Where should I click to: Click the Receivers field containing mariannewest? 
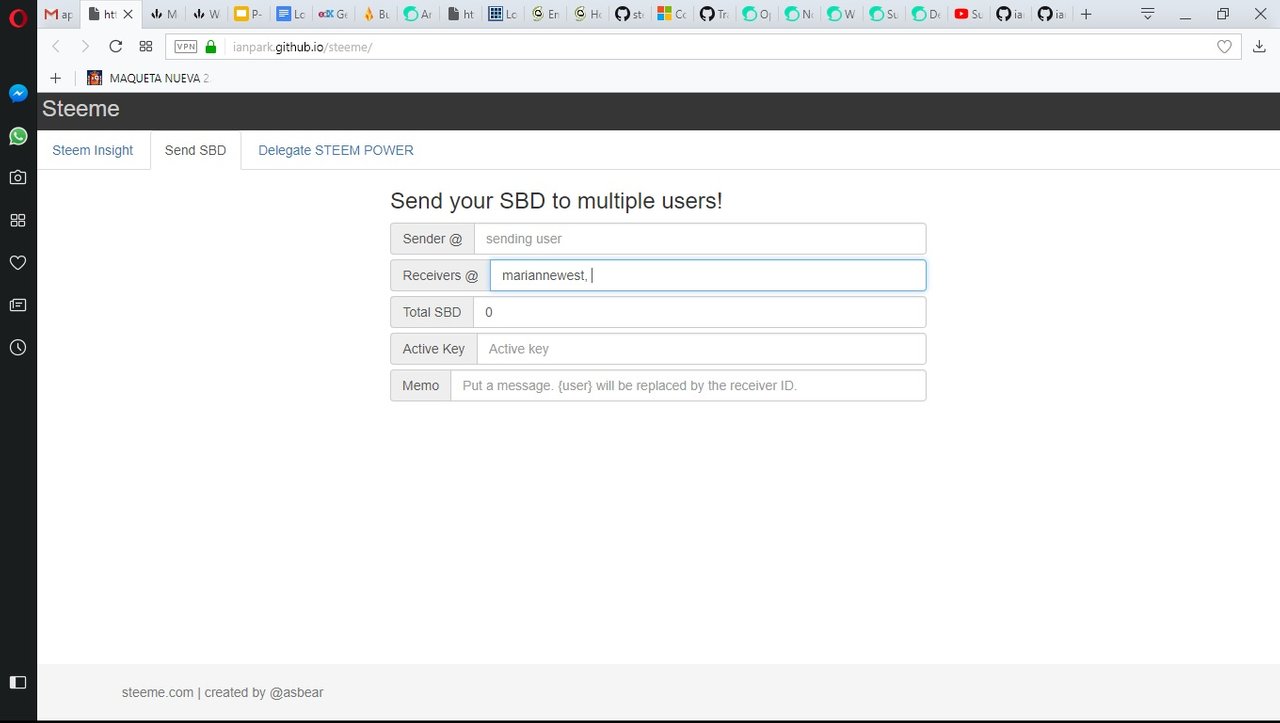tap(708, 275)
